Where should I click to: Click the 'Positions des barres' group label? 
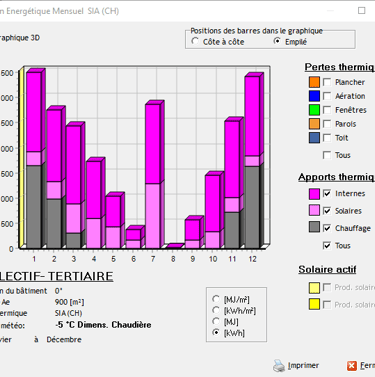(x=257, y=31)
